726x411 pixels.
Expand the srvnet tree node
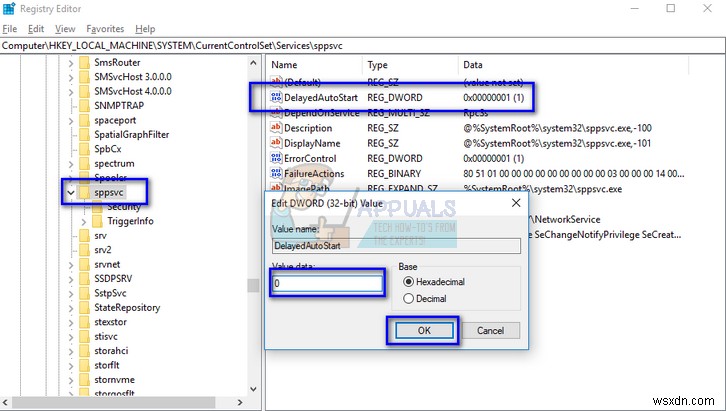click(71, 265)
